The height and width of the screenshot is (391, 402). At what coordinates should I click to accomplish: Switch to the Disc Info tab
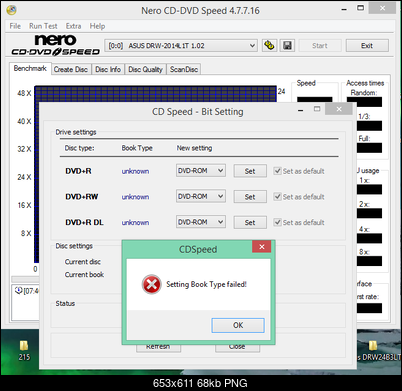(x=108, y=69)
